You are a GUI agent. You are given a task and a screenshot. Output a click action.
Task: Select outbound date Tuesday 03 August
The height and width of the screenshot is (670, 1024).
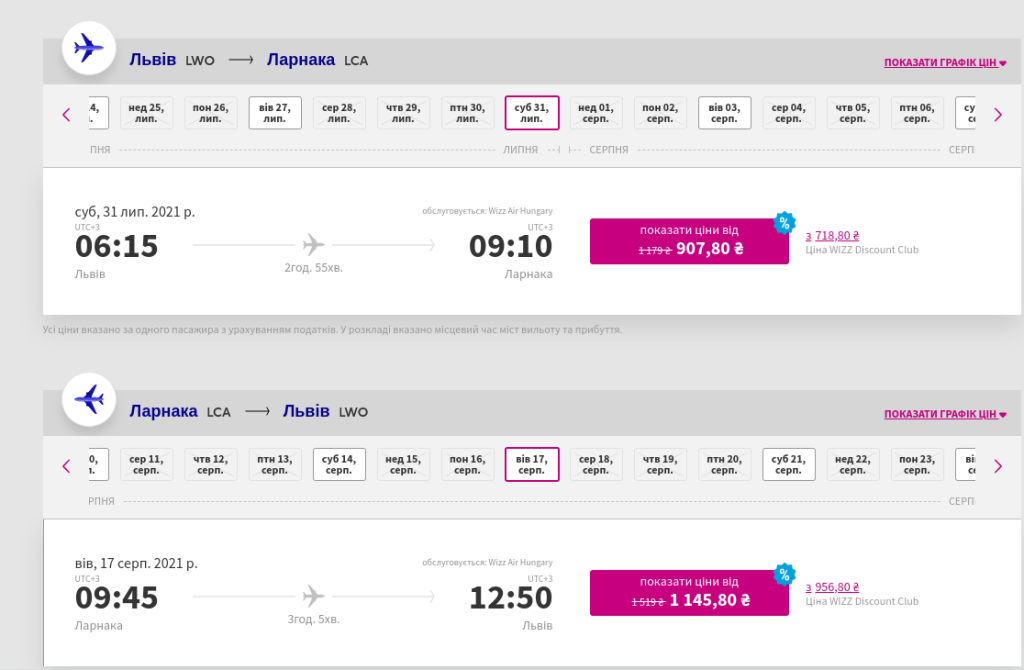725,113
